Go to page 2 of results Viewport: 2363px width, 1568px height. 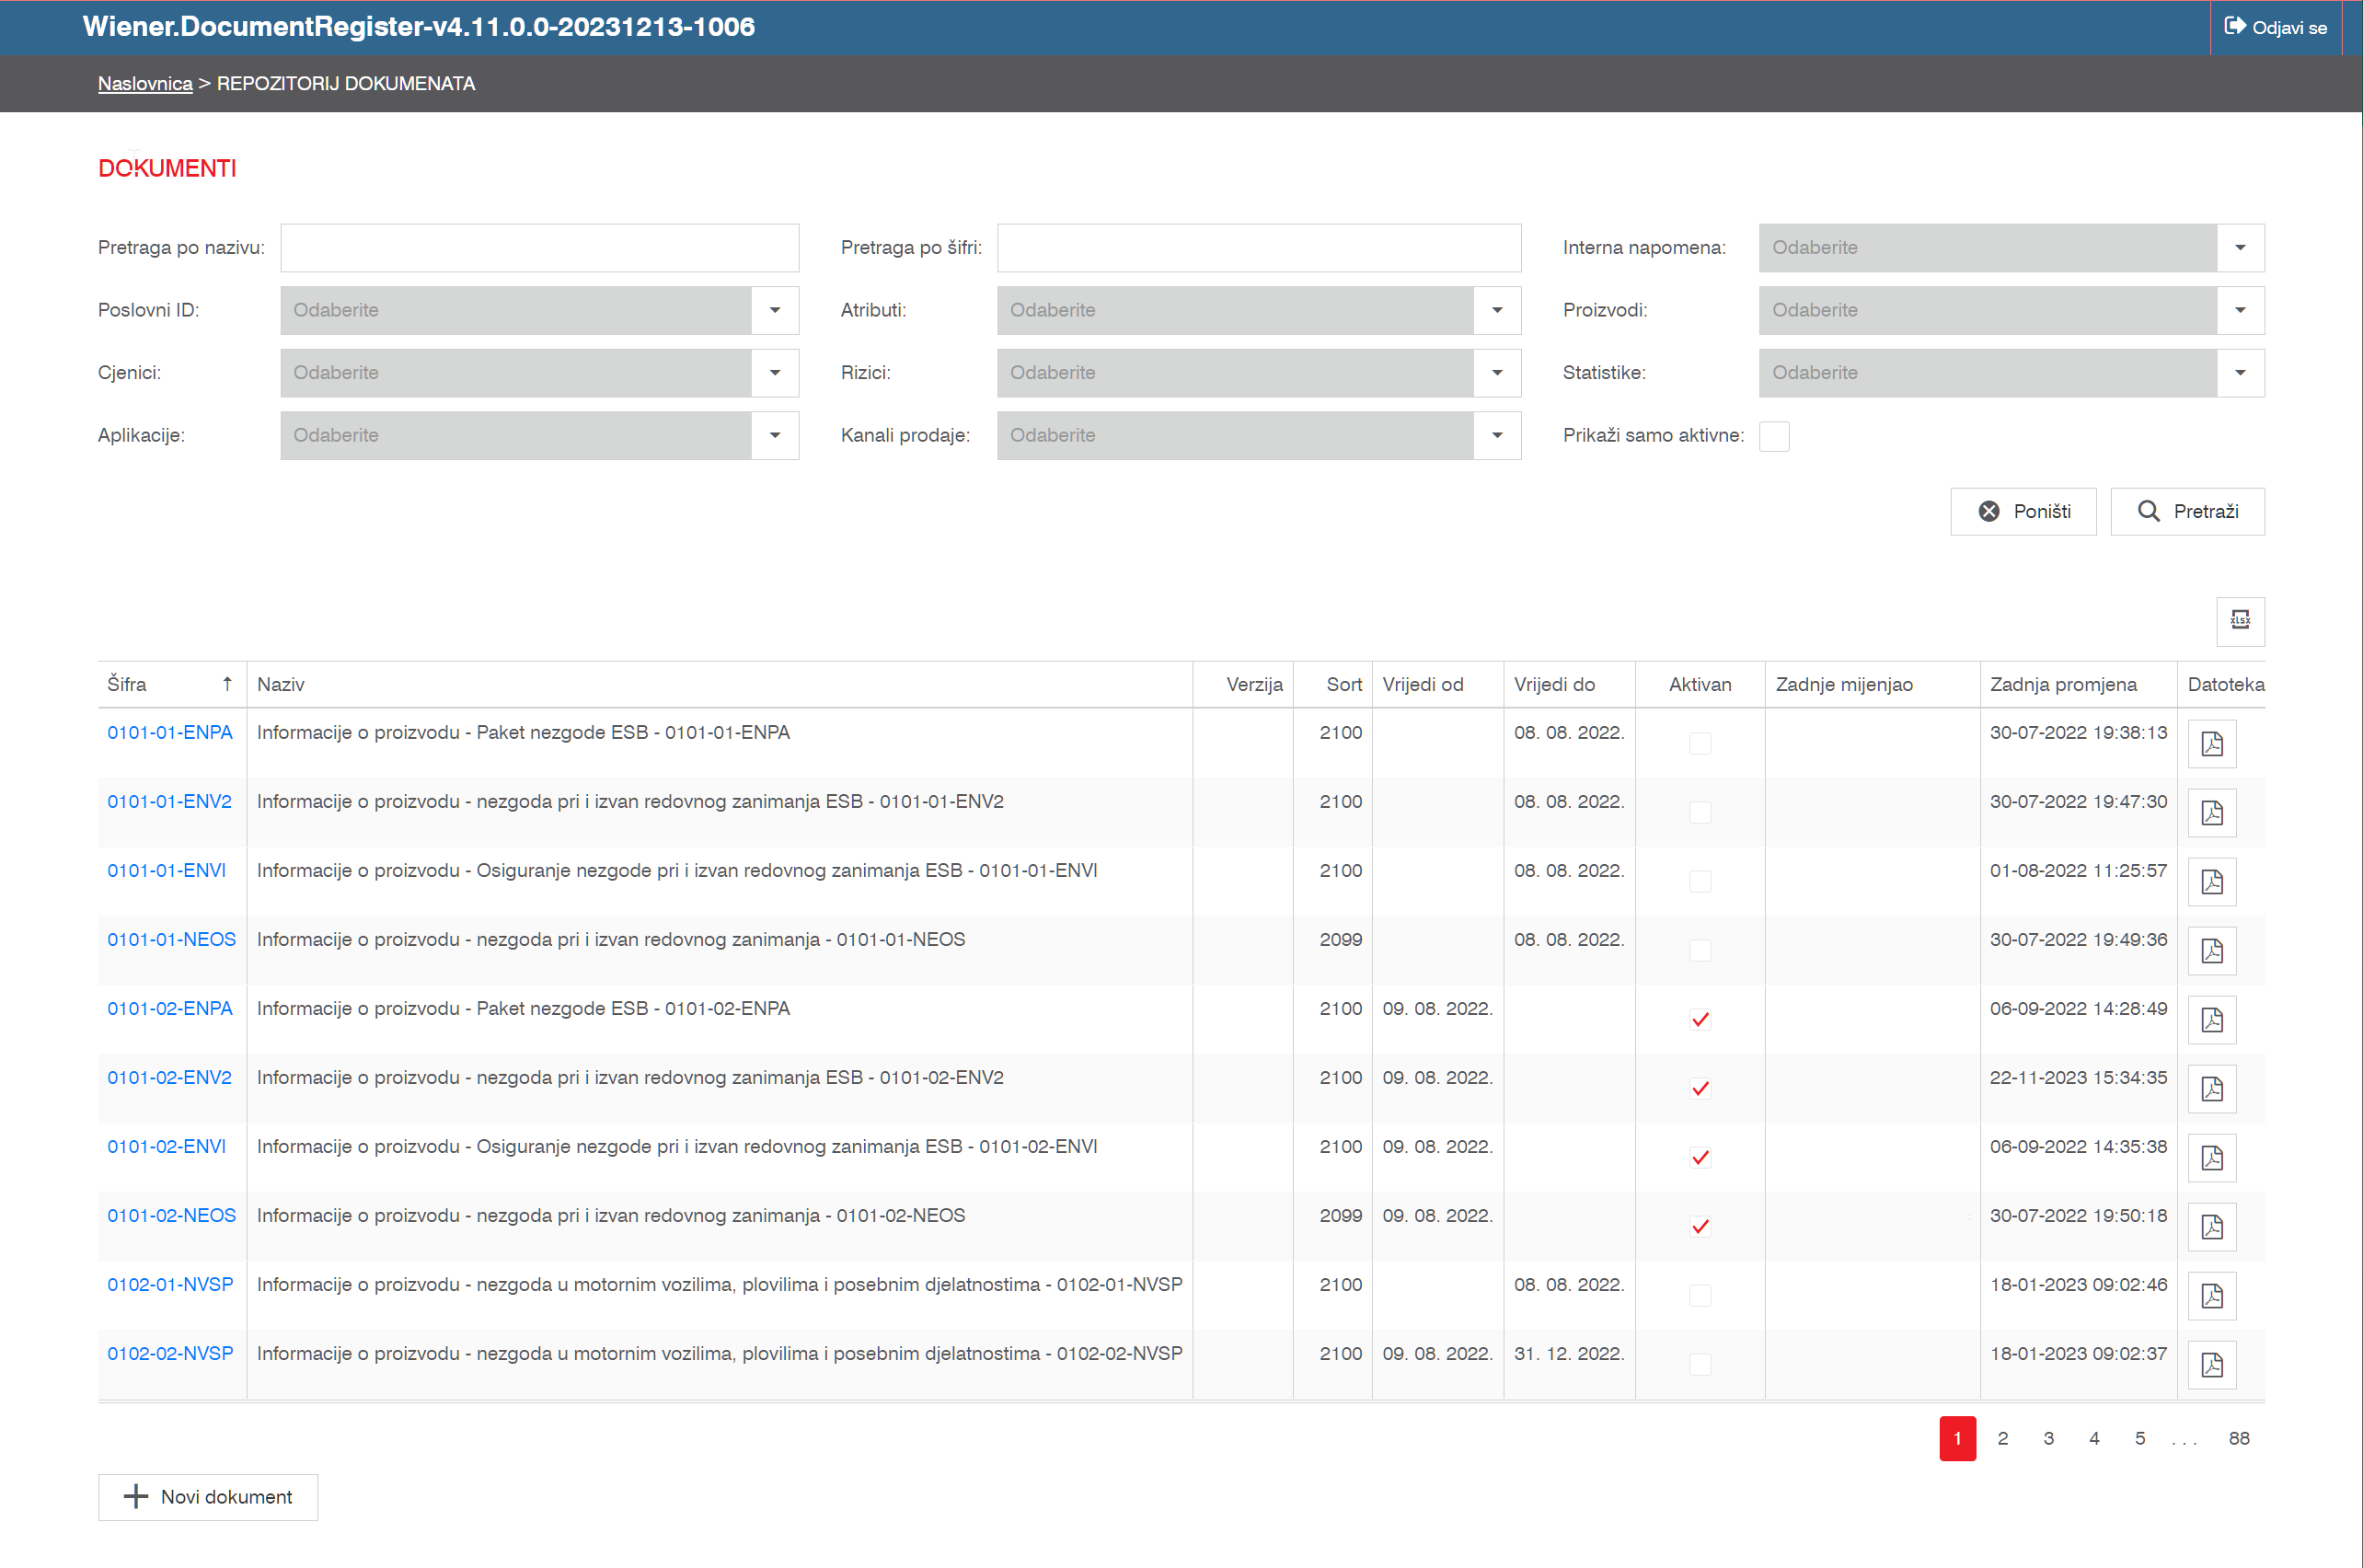[x=2002, y=1438]
